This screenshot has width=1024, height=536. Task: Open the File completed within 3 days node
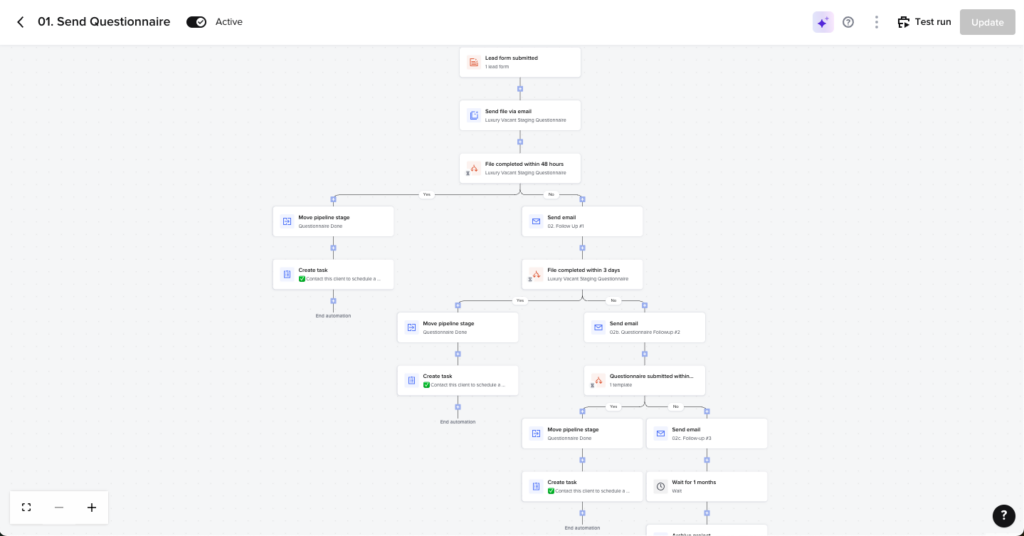(582, 274)
